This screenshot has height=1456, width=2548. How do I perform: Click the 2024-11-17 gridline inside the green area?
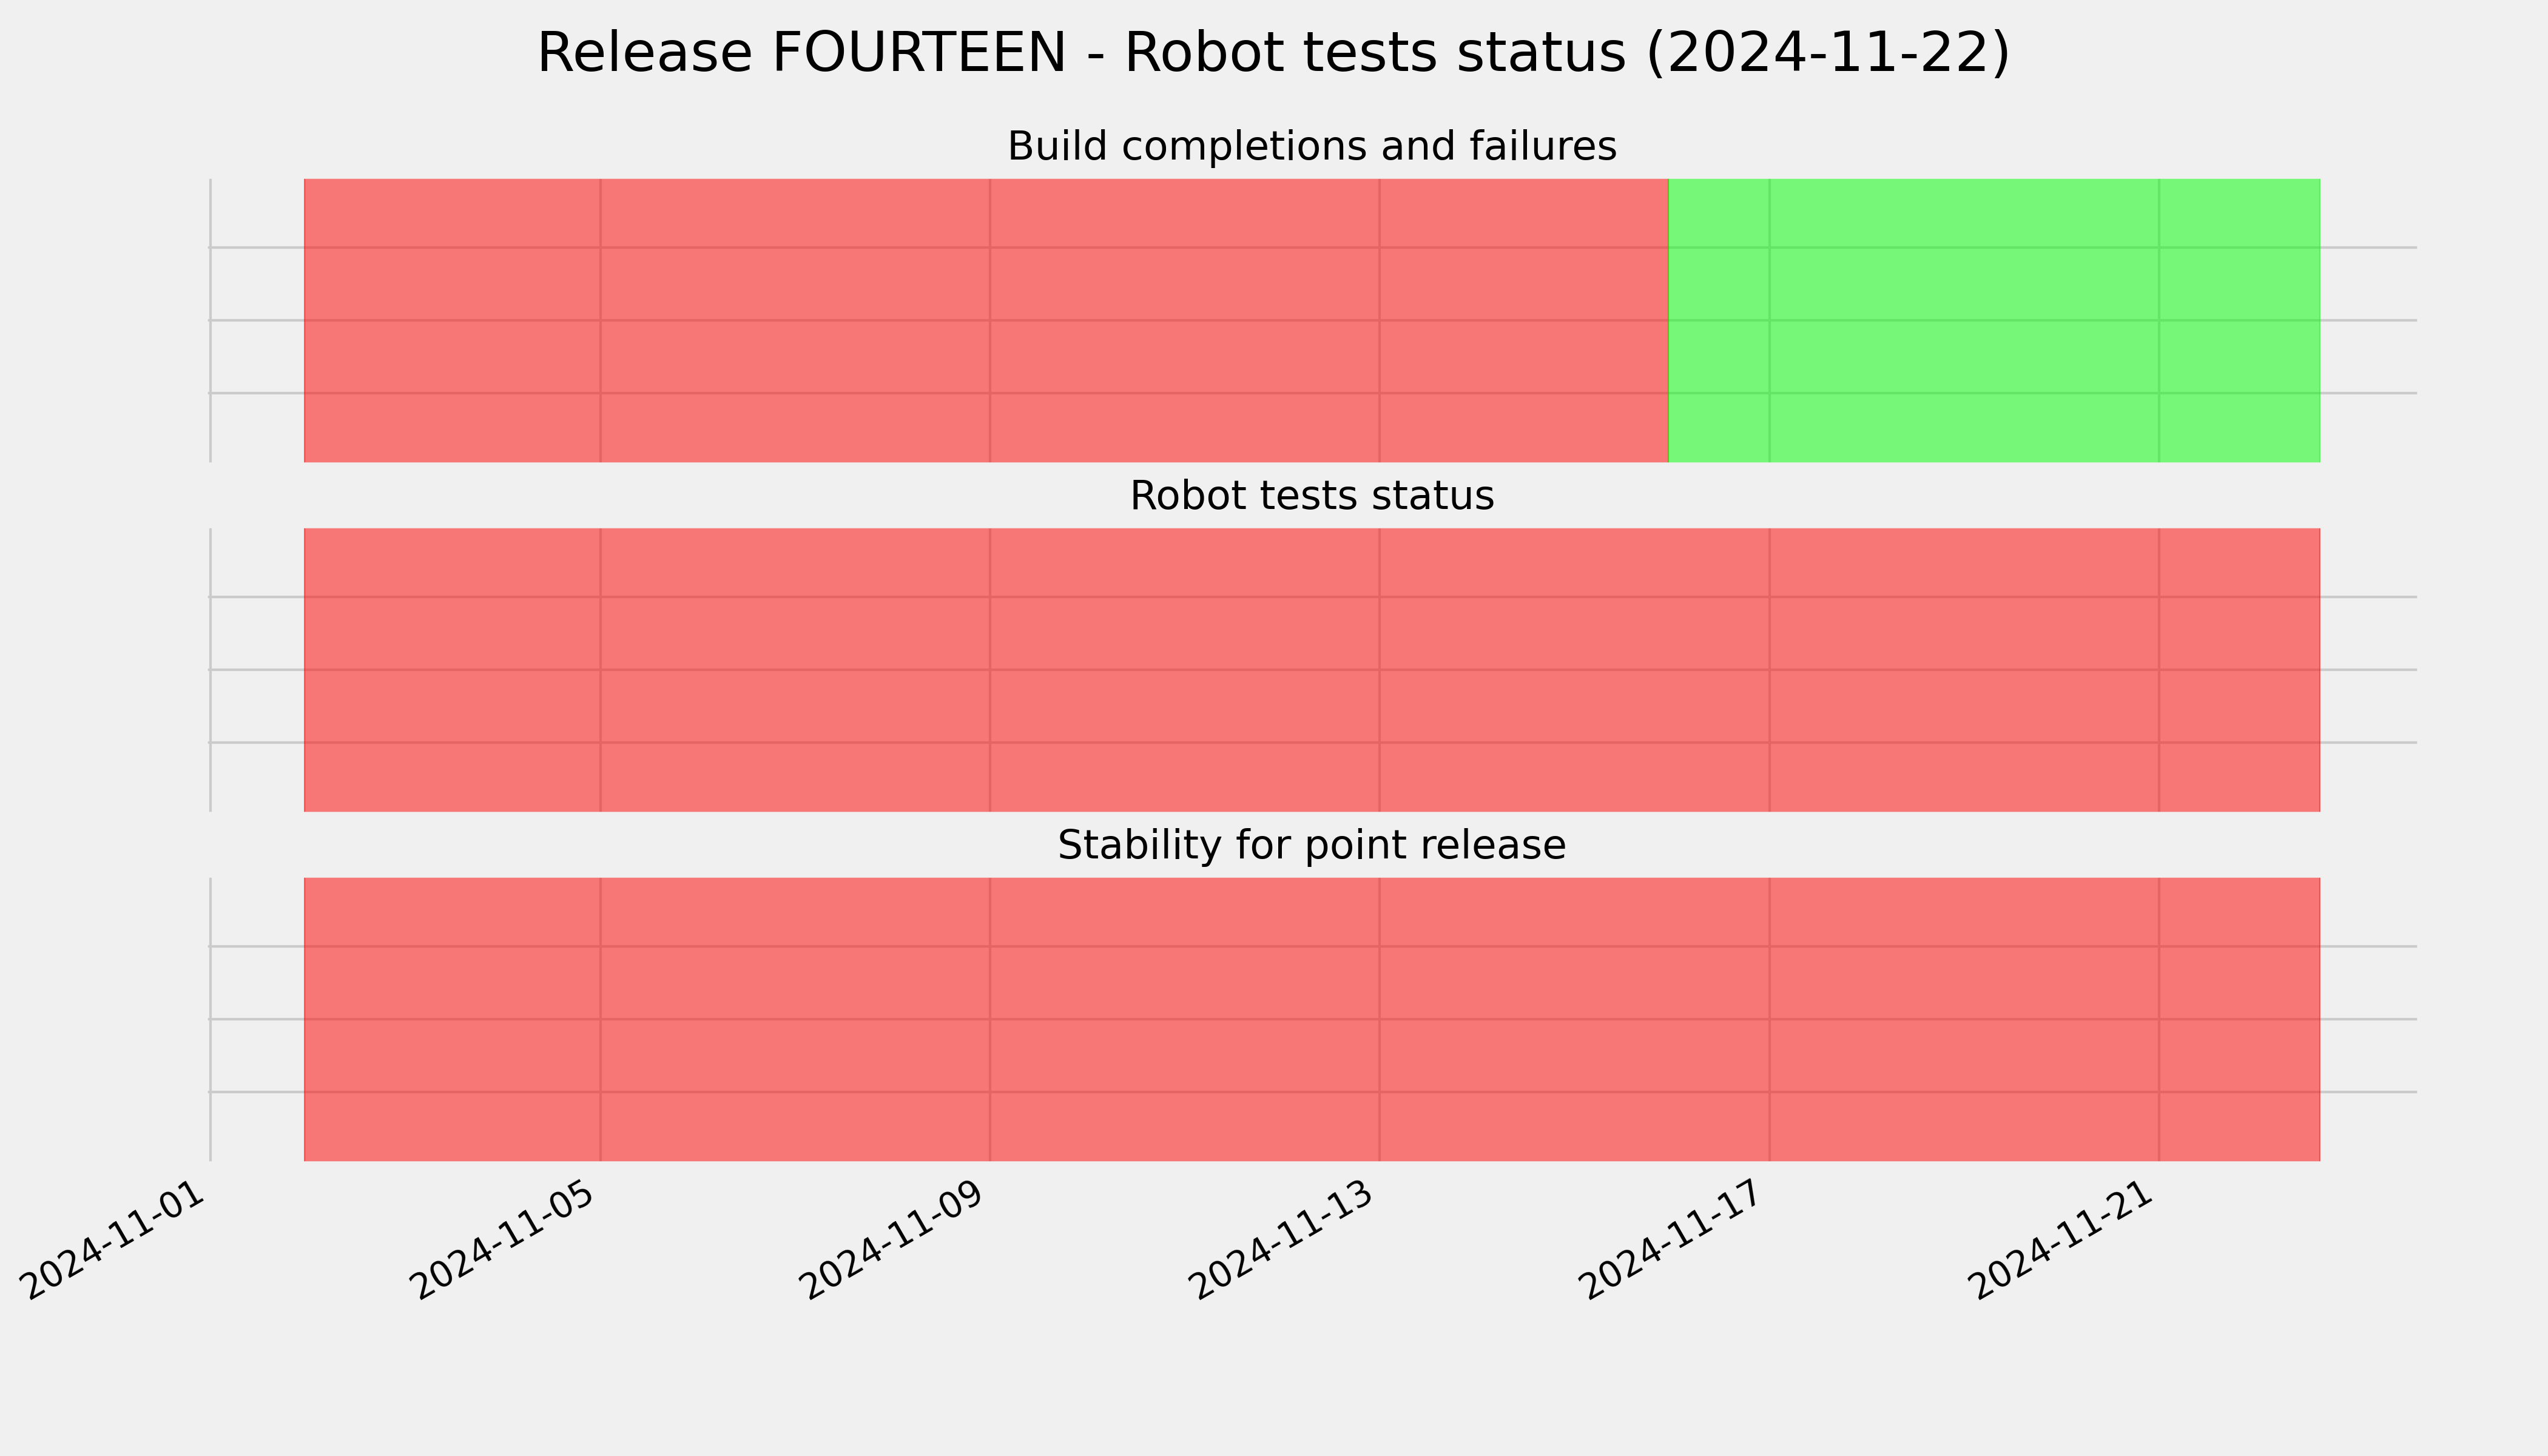click(1769, 320)
